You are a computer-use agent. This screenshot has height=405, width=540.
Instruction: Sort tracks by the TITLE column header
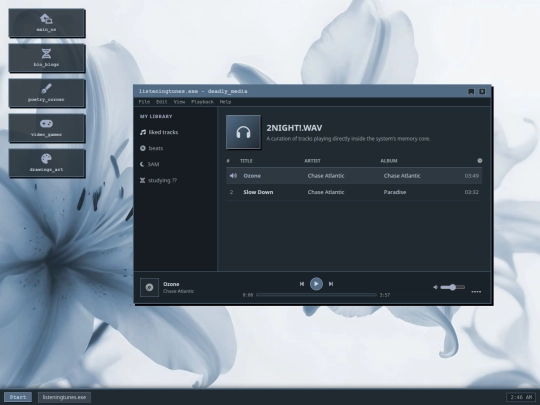(246, 161)
